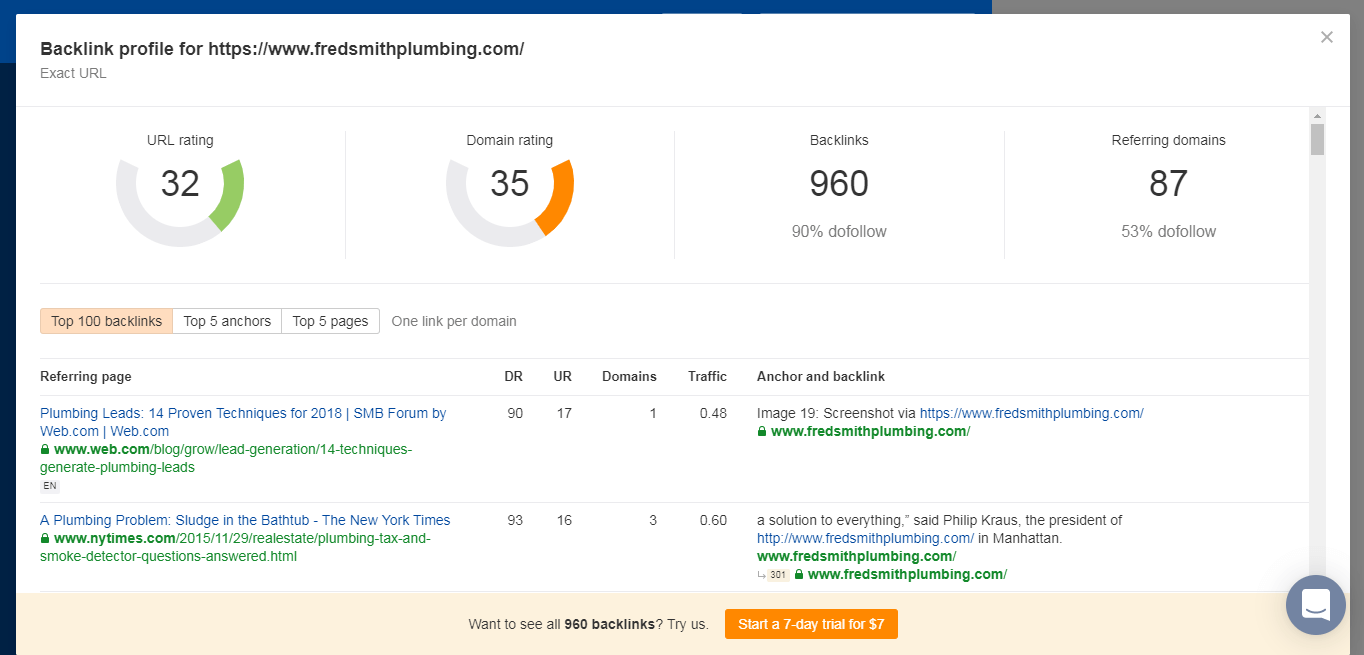Click the 301 redirect badge

coord(778,575)
